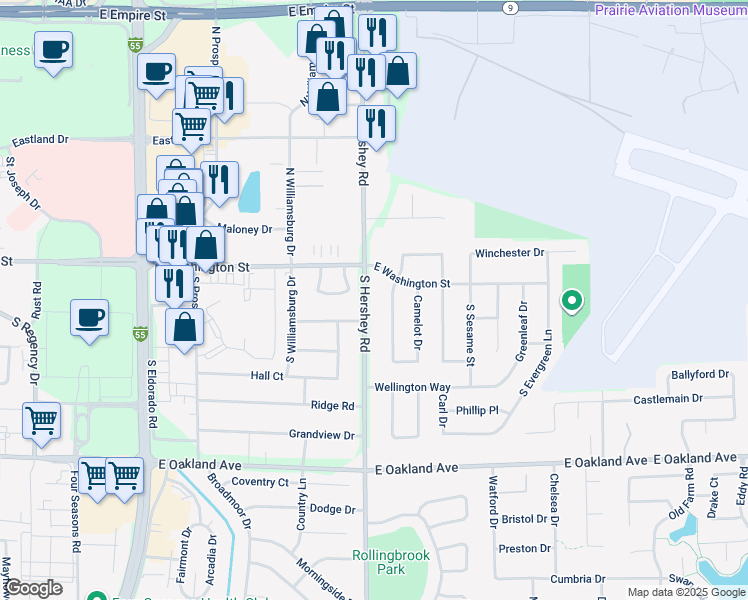
Task: Open the shopping cart marker on Eastland Dr
Action: pos(191,127)
